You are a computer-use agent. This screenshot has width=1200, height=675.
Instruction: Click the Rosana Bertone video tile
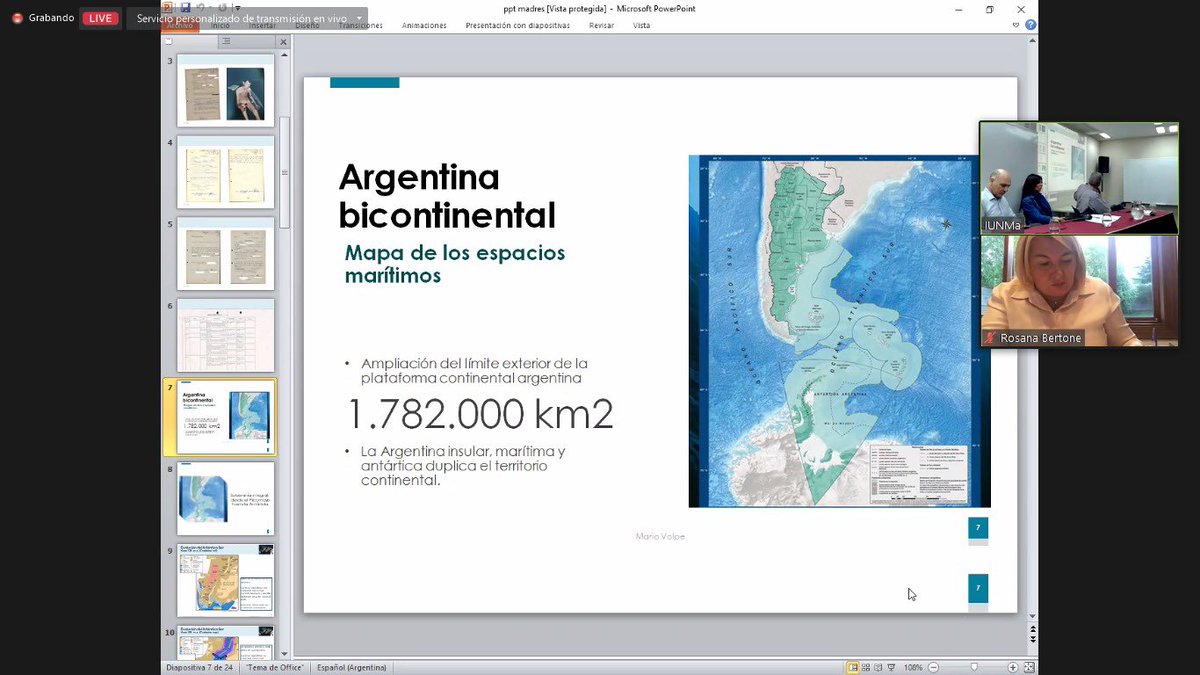coord(1079,291)
